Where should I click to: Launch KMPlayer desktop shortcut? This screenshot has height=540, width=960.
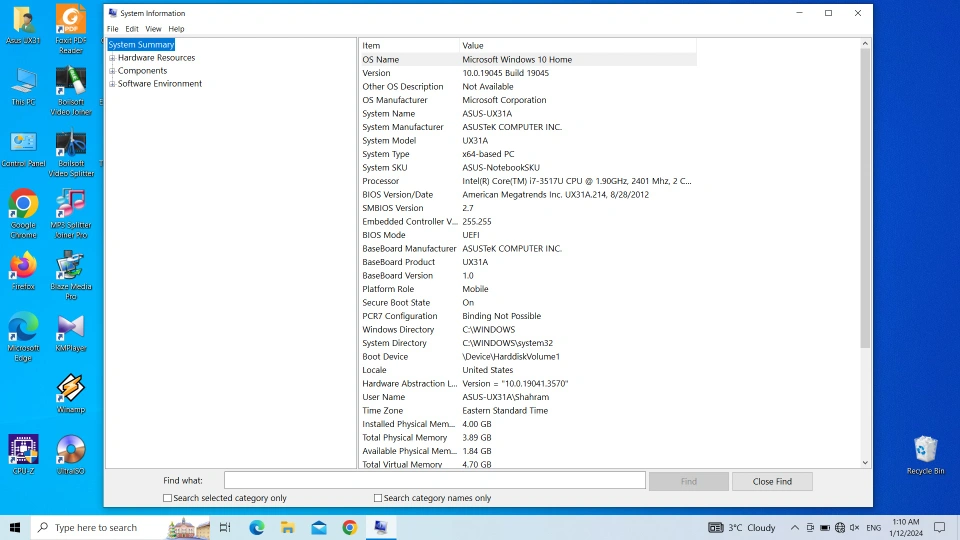[x=71, y=332]
